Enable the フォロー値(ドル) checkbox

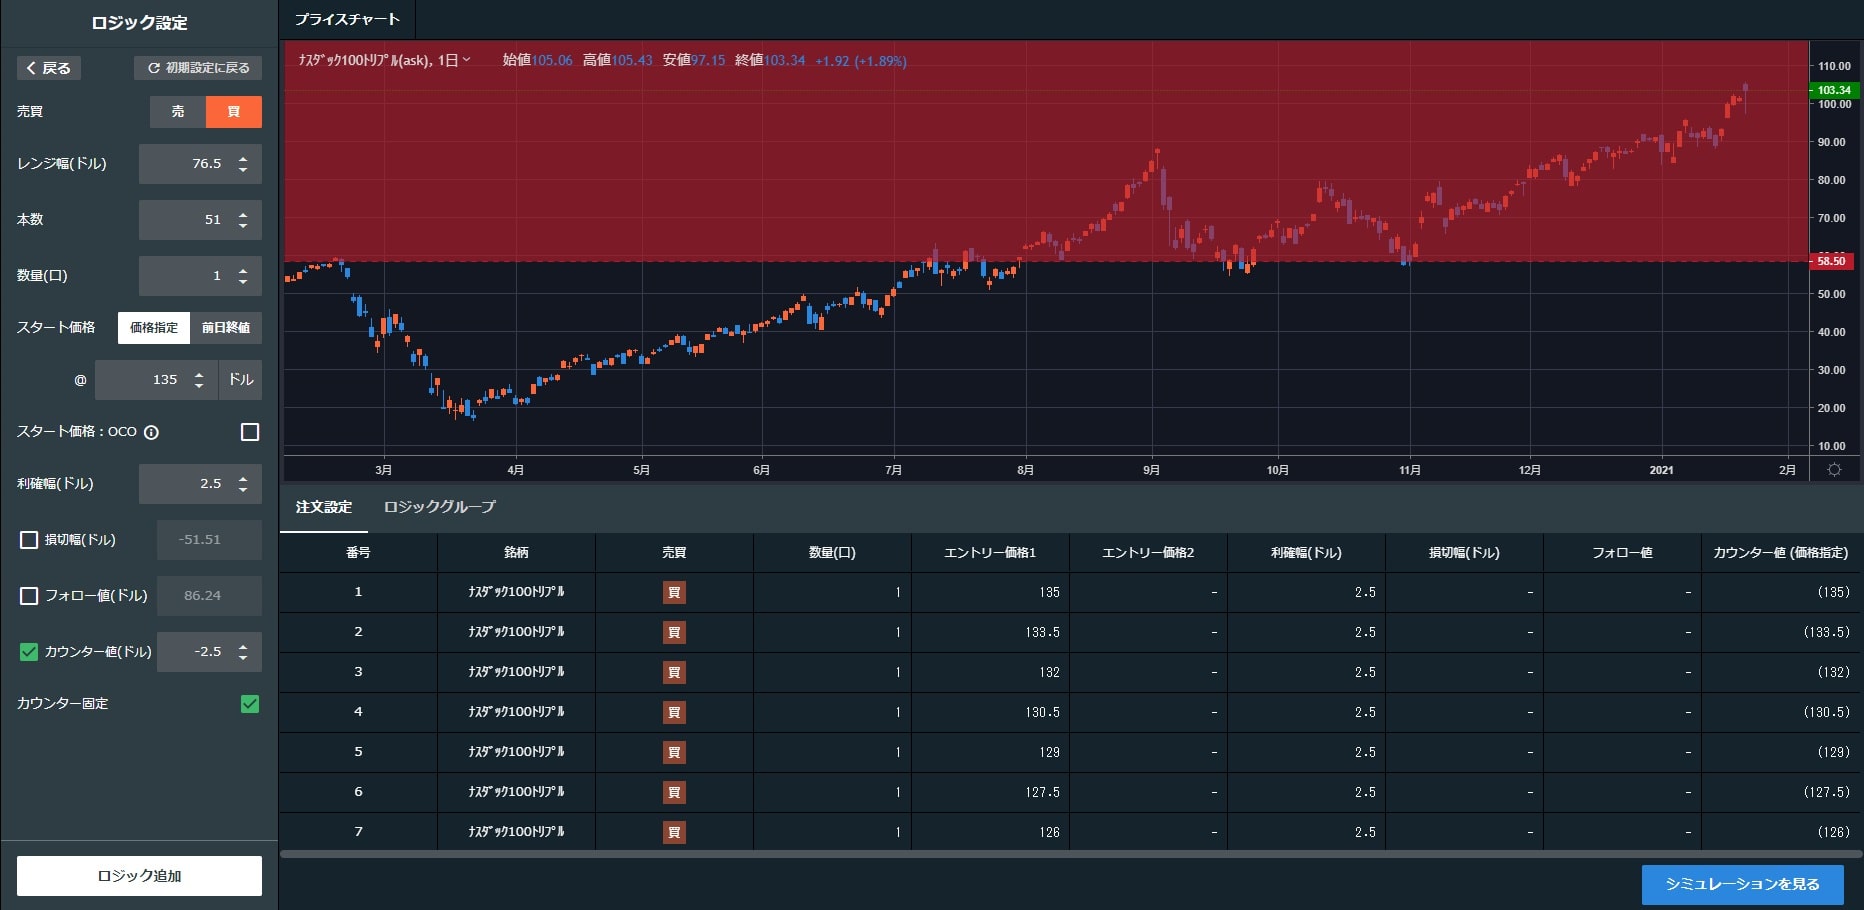tap(29, 596)
